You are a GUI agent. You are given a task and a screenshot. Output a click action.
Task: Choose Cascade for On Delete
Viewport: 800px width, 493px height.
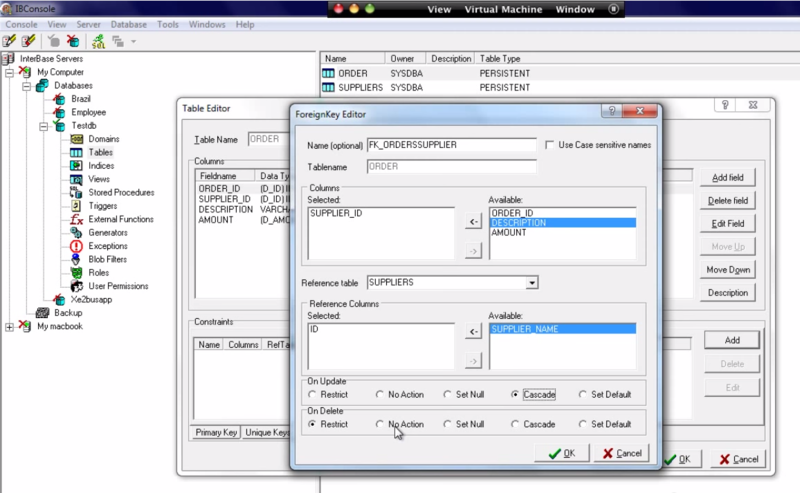[515, 424]
